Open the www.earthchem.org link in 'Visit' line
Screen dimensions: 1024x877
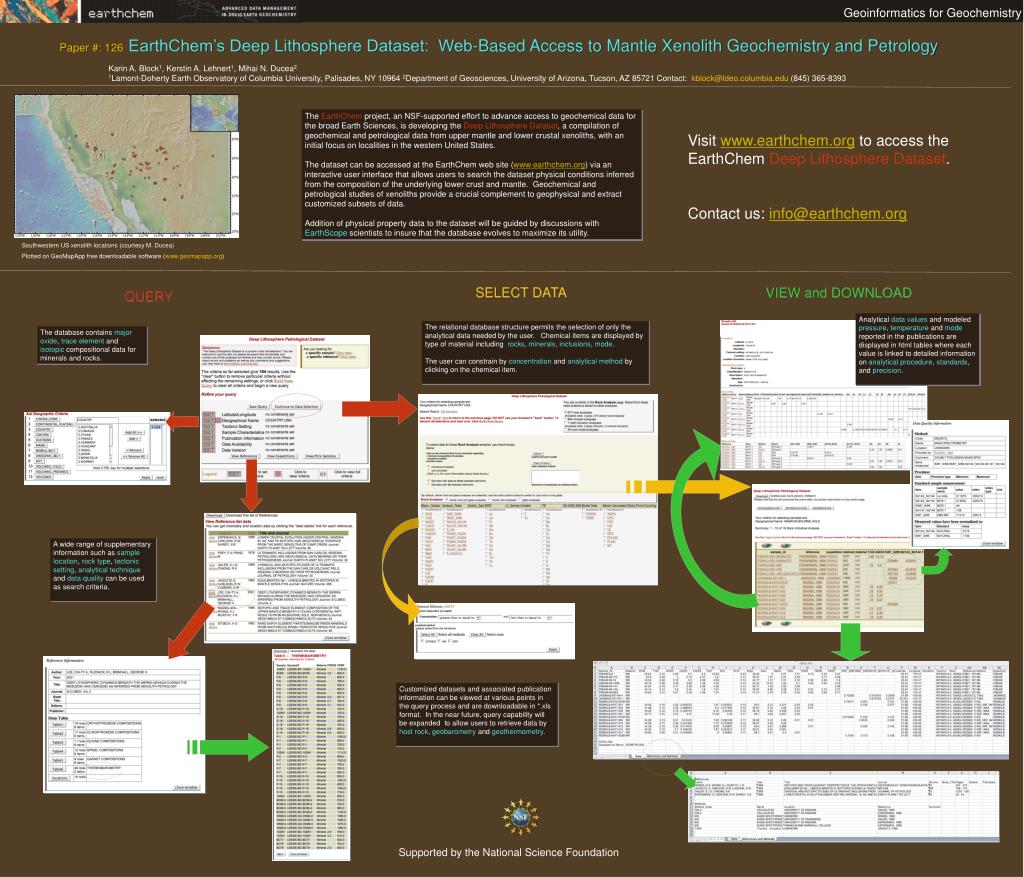(787, 140)
